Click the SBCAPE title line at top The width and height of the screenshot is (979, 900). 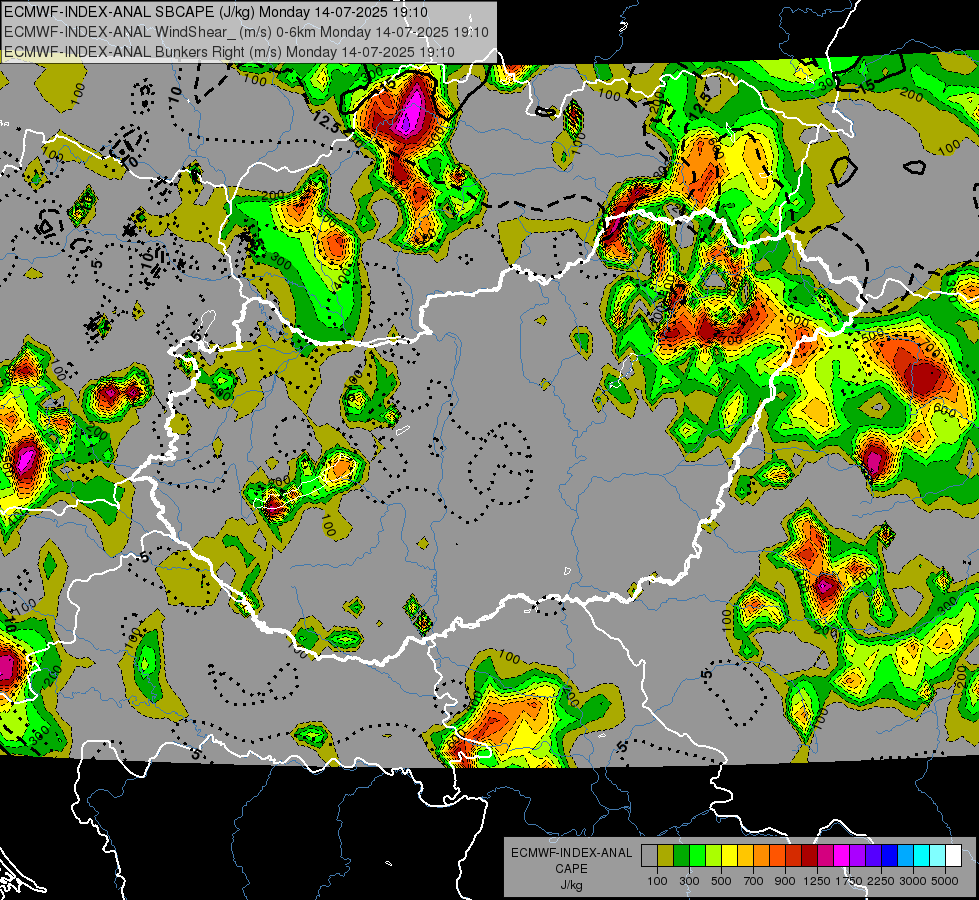pyautogui.click(x=216, y=12)
